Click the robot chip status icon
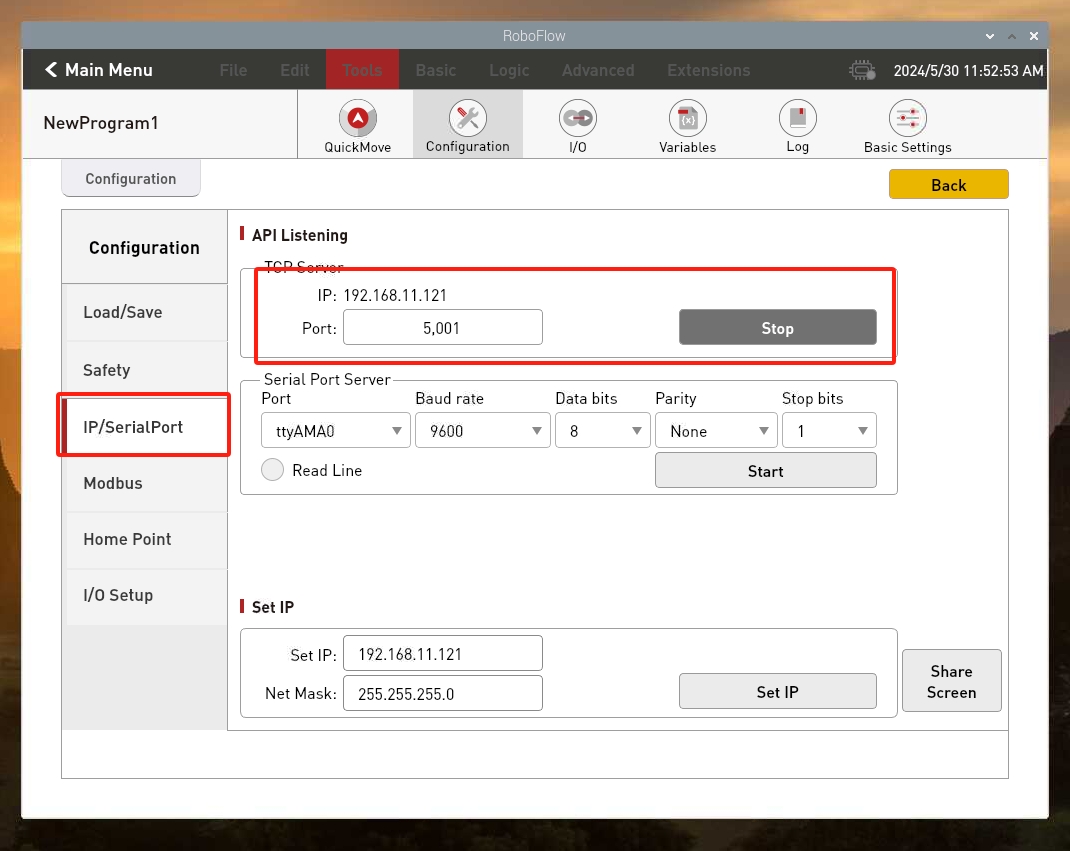Viewport: 1070px width, 851px height. tap(862, 71)
